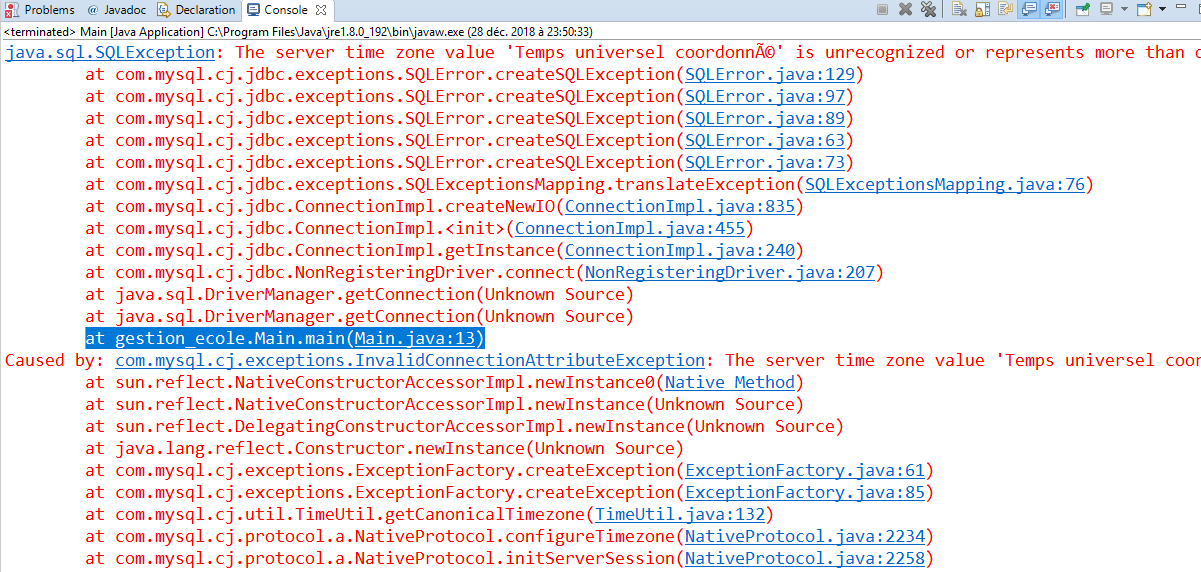Jump to ConnectionImpl.java:240

[x=679, y=250]
